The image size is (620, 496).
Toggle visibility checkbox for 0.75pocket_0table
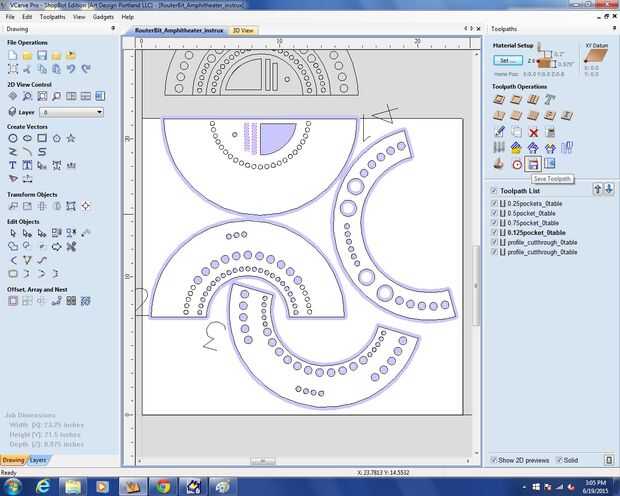[x=494, y=223]
